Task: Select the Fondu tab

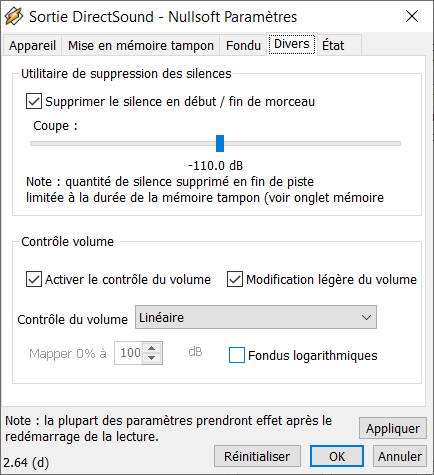Action: coord(243,45)
